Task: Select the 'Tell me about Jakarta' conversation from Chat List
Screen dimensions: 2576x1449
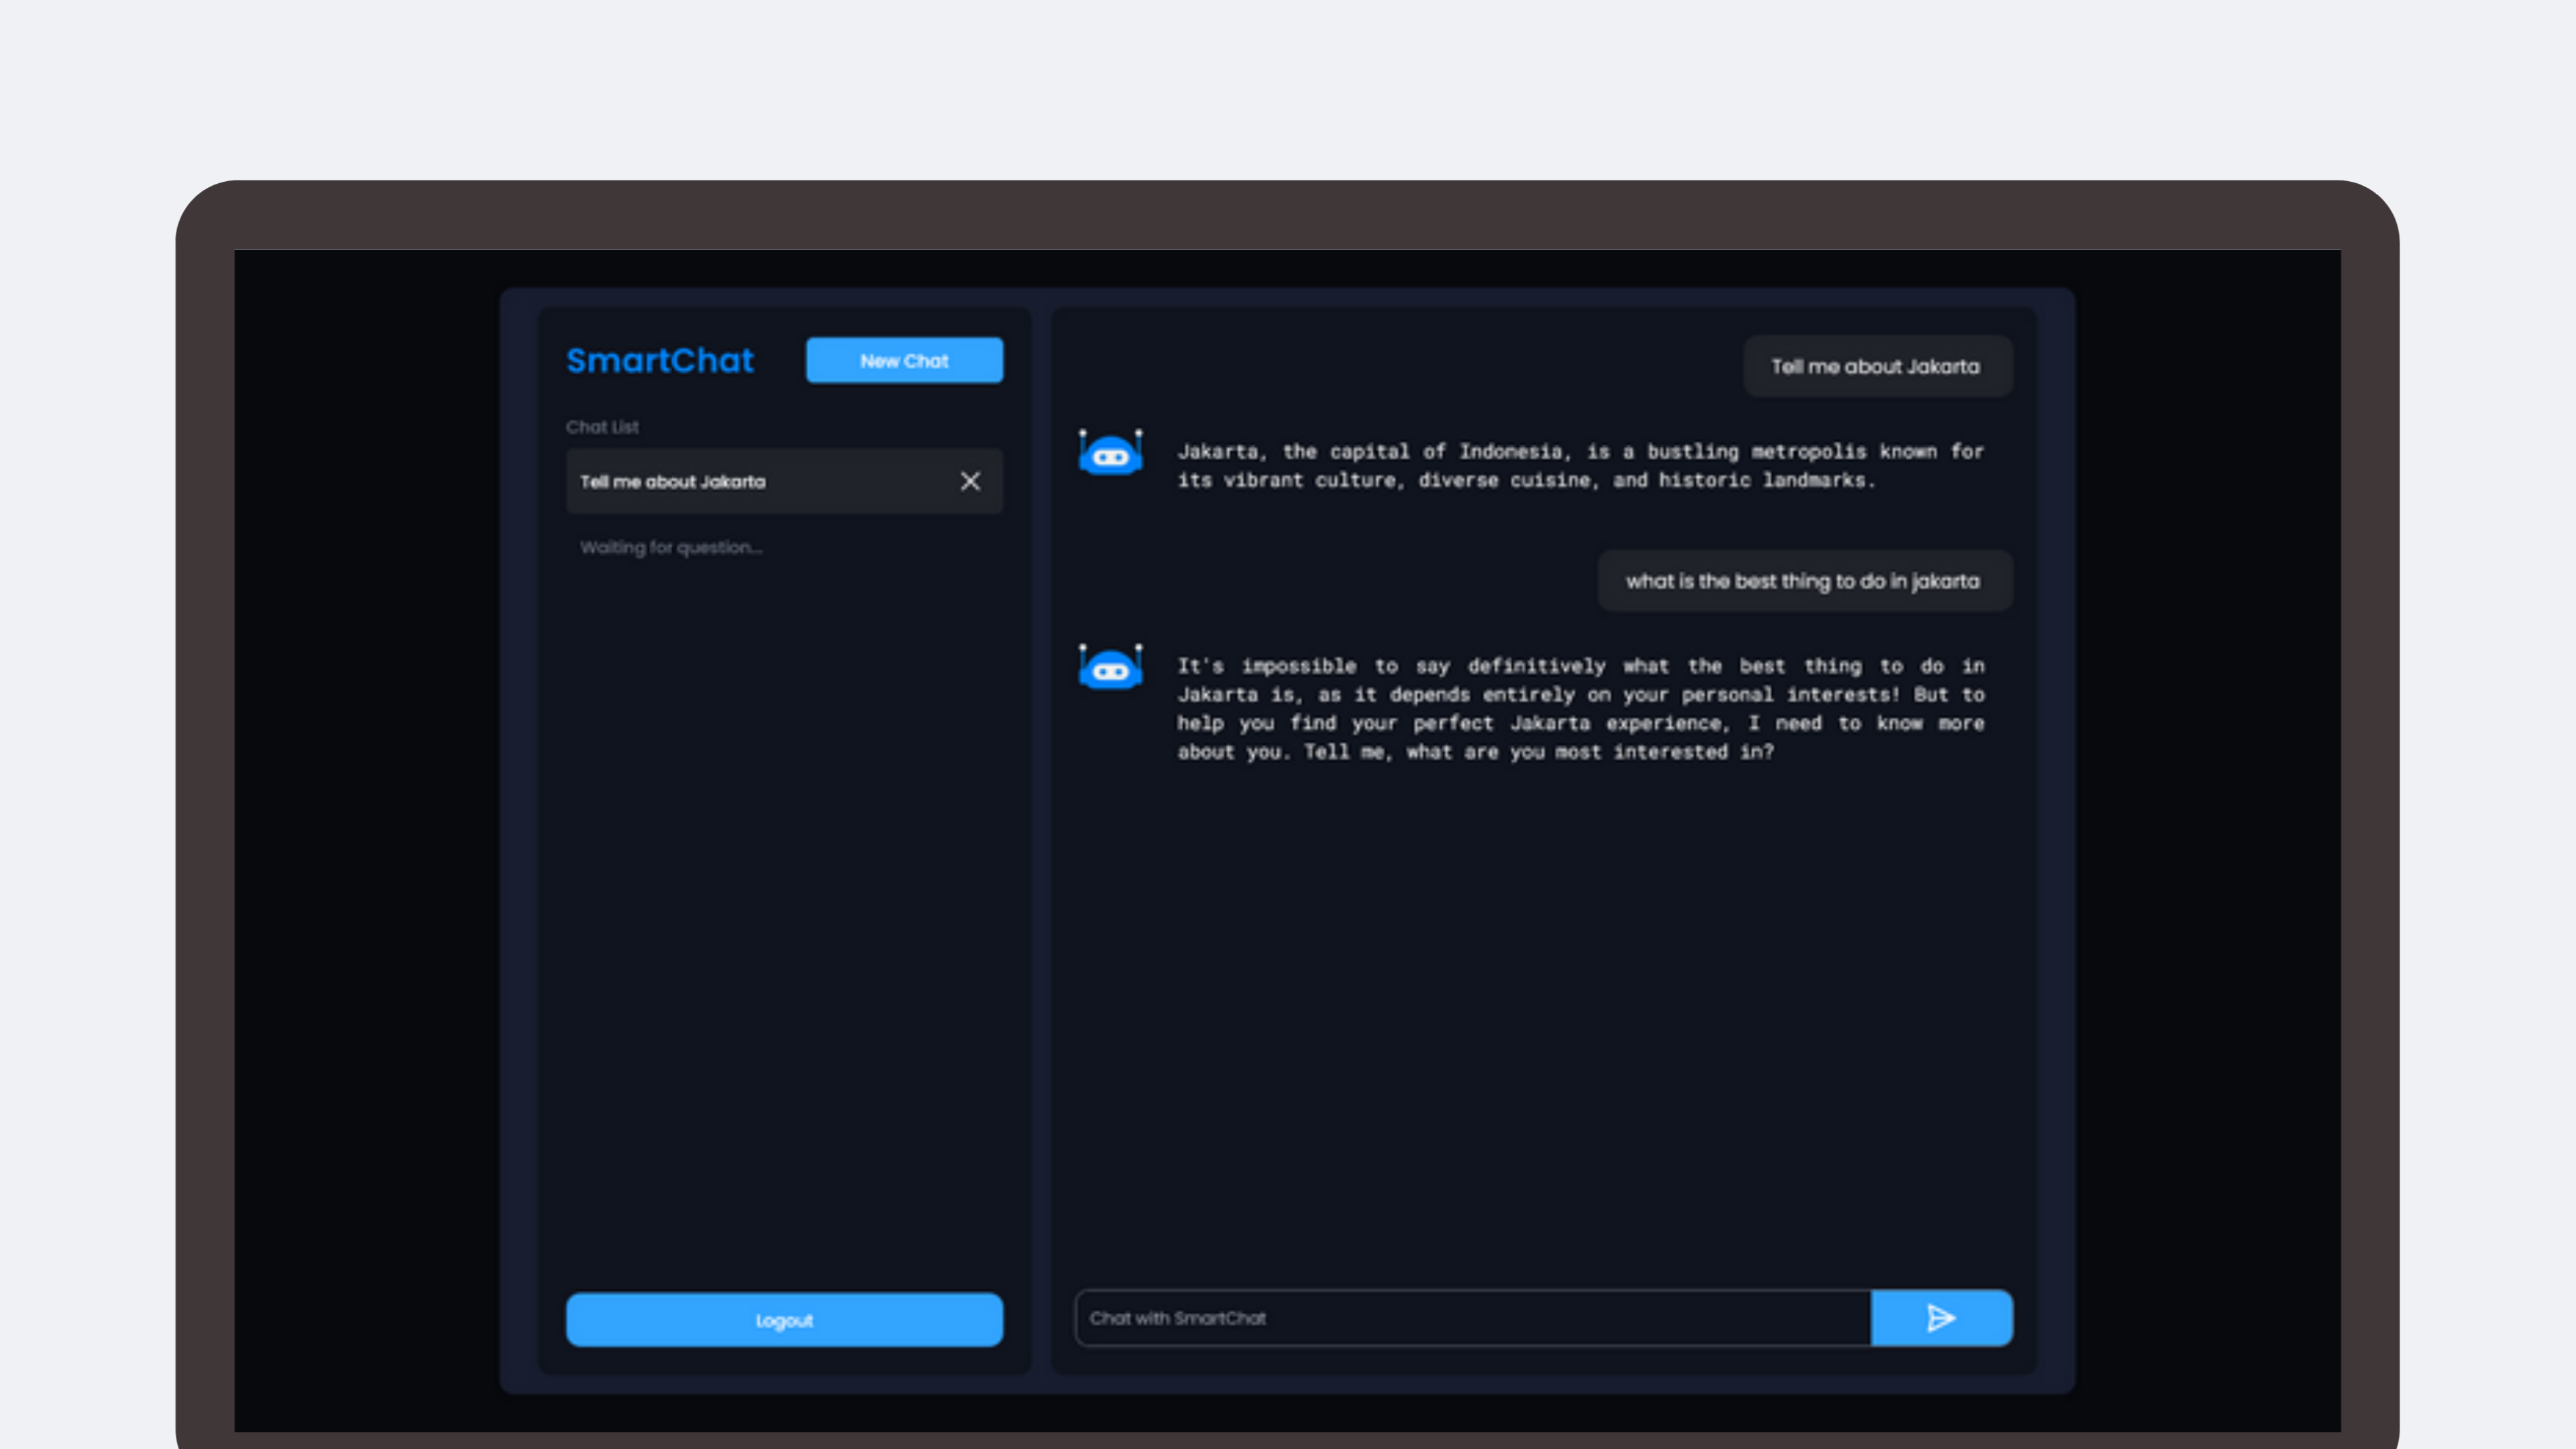Action: (740, 481)
